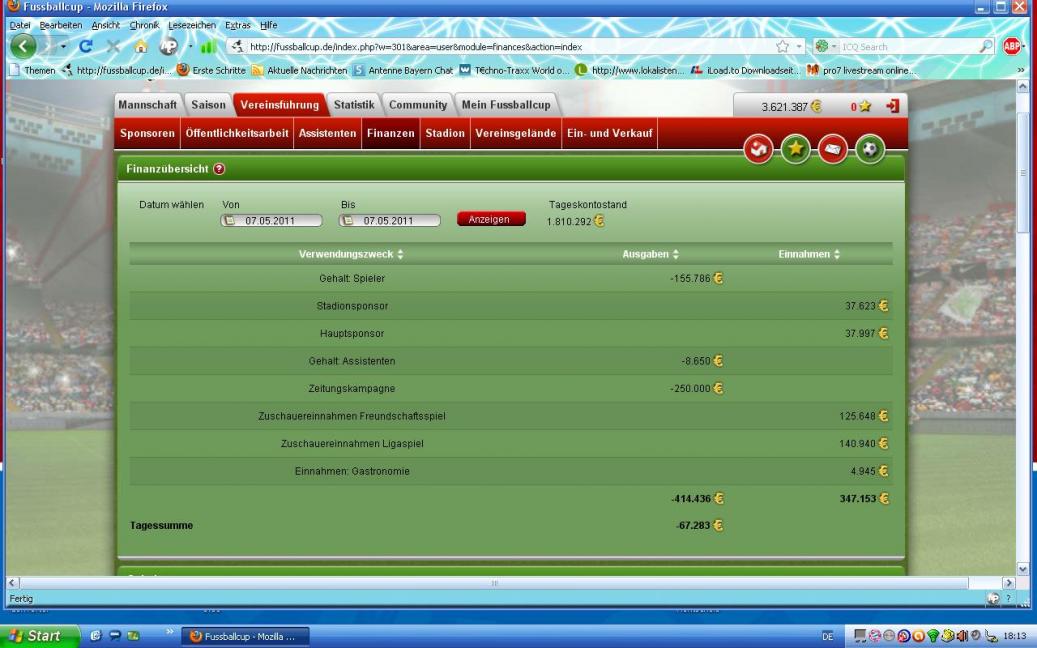Go to the Assistenten section

click(327, 133)
